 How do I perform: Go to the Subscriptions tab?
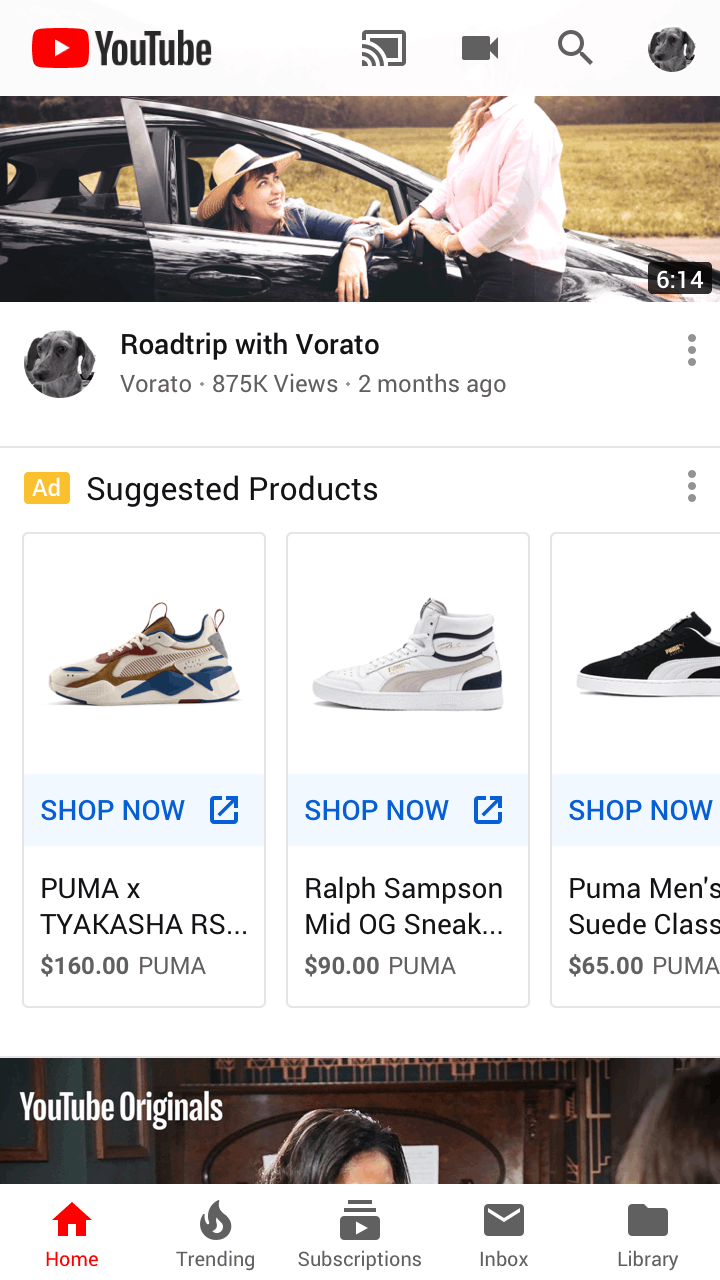360,1234
